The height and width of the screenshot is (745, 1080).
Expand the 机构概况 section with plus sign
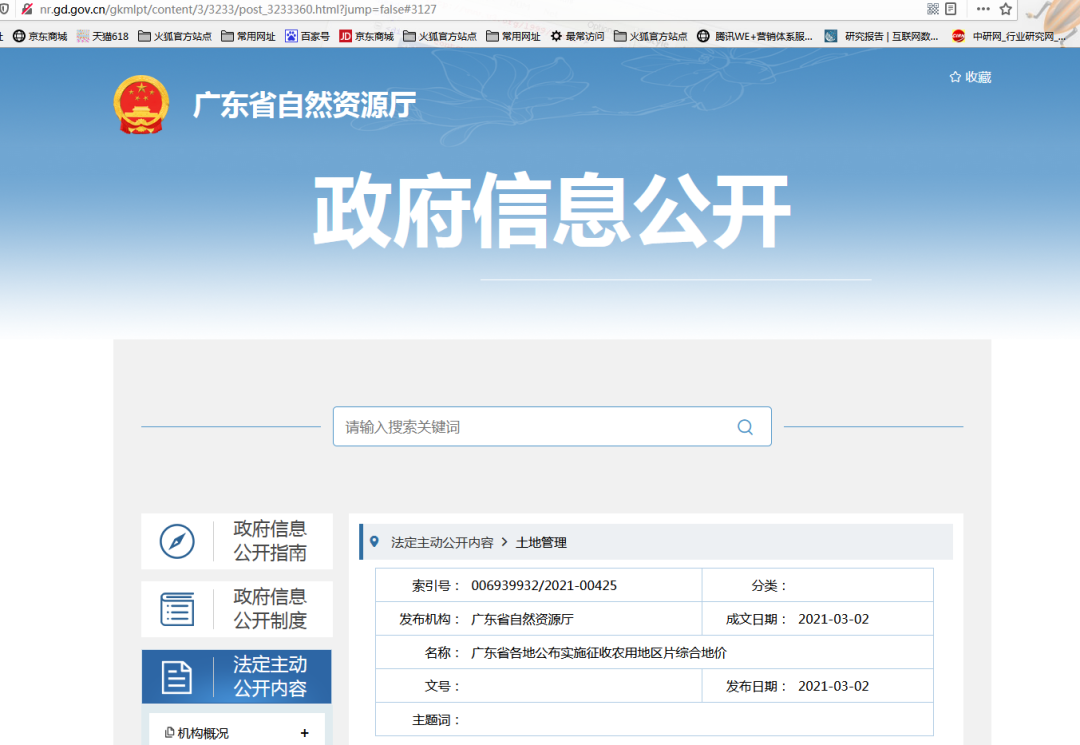[304, 733]
